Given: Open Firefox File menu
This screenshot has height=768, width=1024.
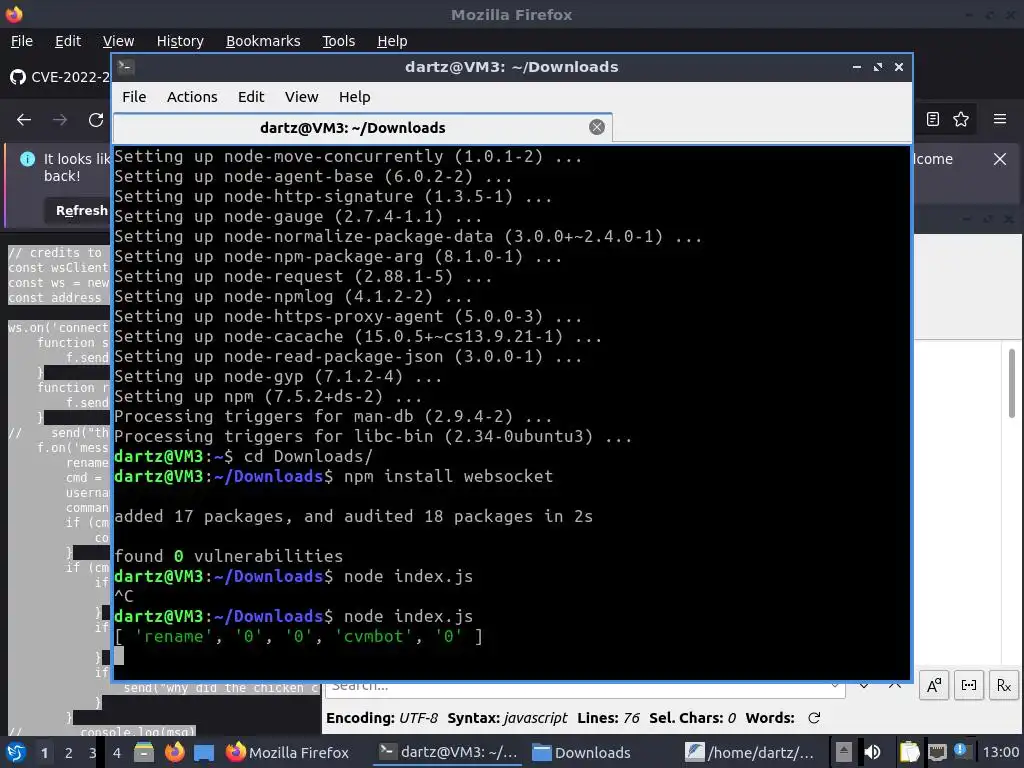Looking at the screenshot, I should (22, 41).
